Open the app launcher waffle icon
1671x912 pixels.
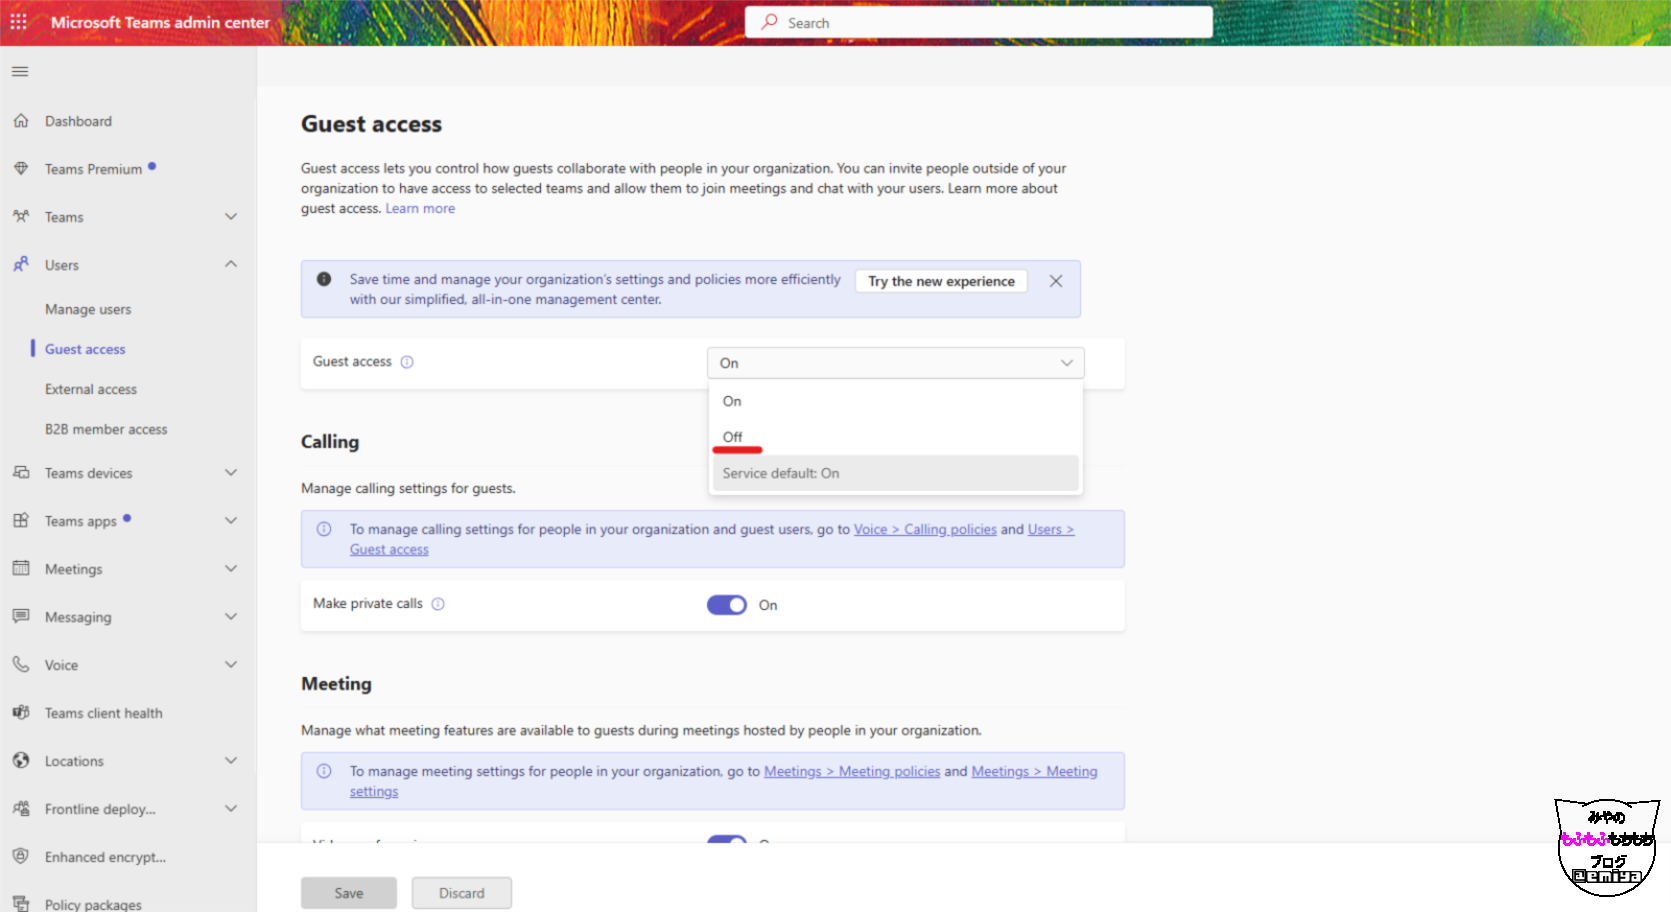click(x=19, y=22)
